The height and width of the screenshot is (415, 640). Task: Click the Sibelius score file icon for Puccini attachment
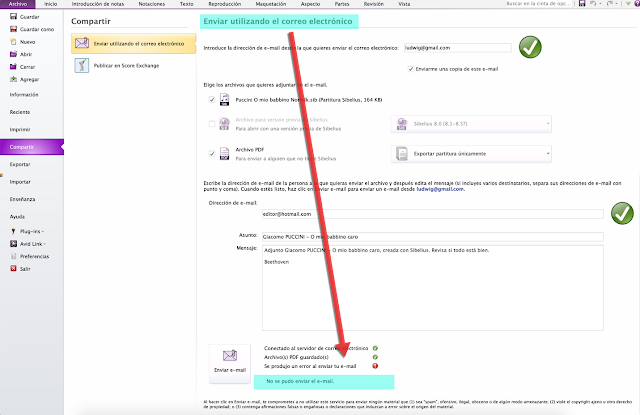point(224,100)
